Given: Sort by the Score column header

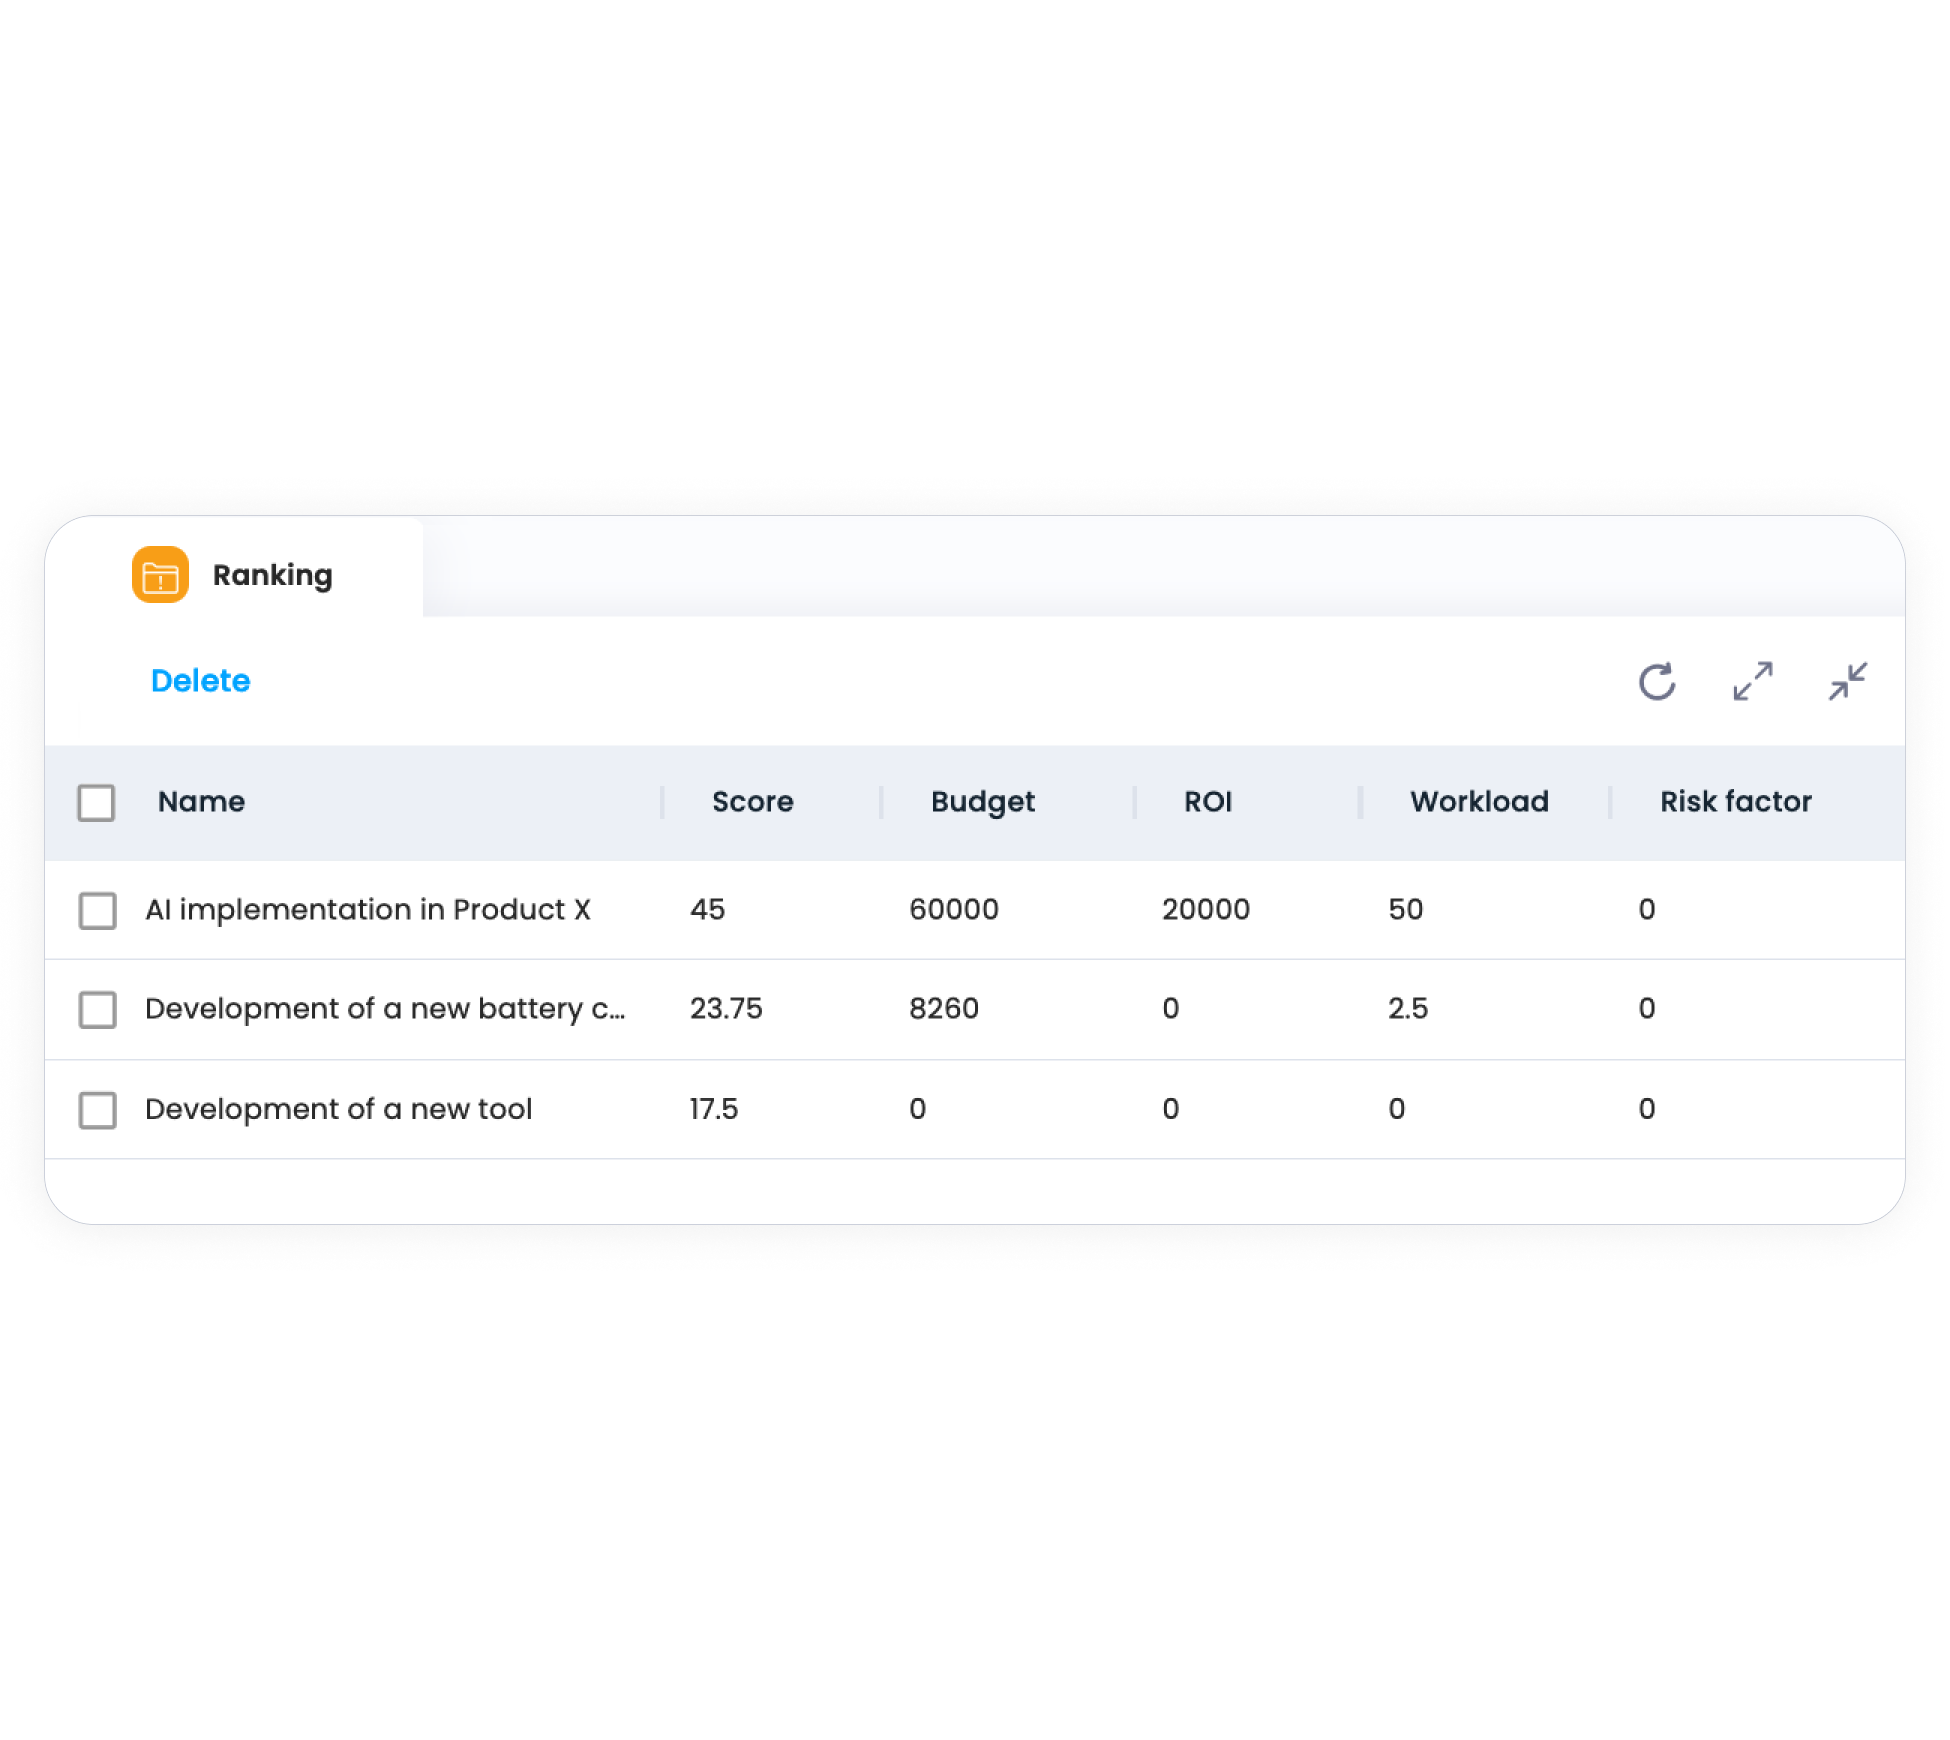Looking at the screenshot, I should (752, 802).
